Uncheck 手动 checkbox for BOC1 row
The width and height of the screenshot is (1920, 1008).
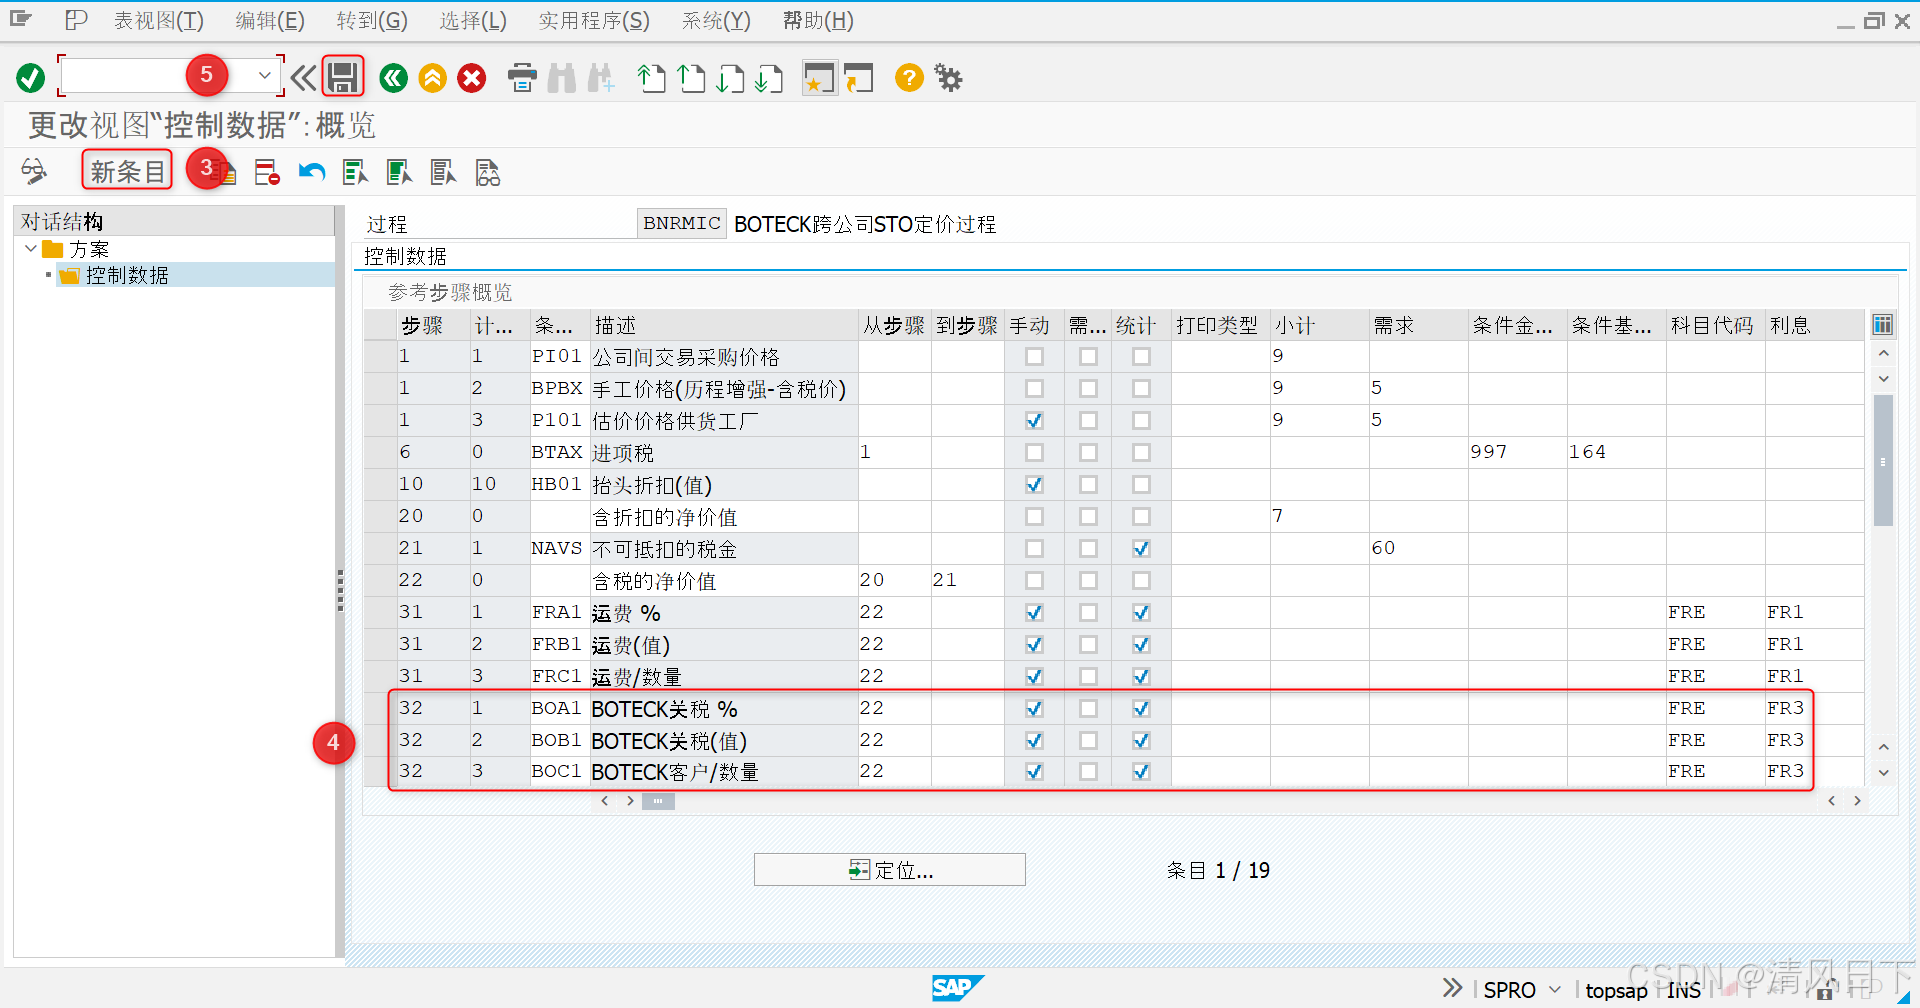point(1034,772)
